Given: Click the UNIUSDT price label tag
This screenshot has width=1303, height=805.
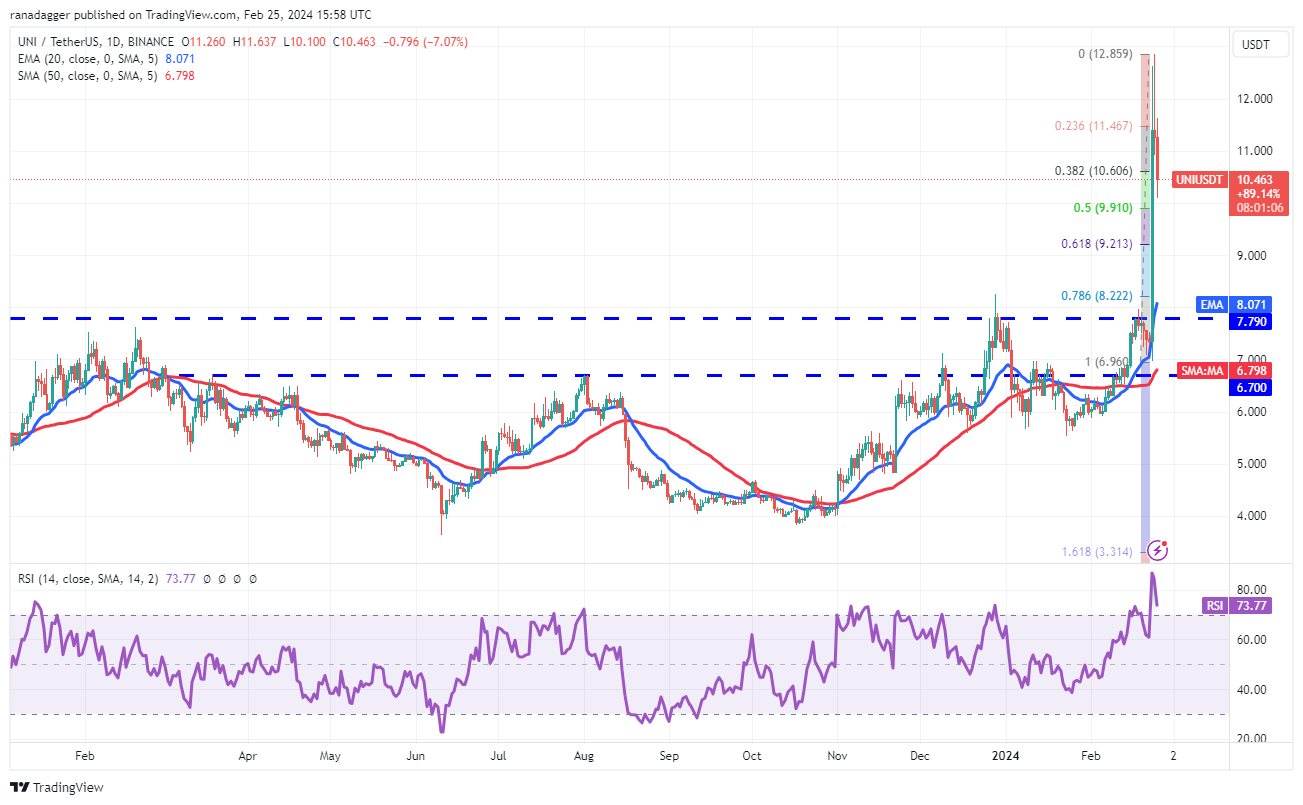Looking at the screenshot, I should [x=1199, y=177].
